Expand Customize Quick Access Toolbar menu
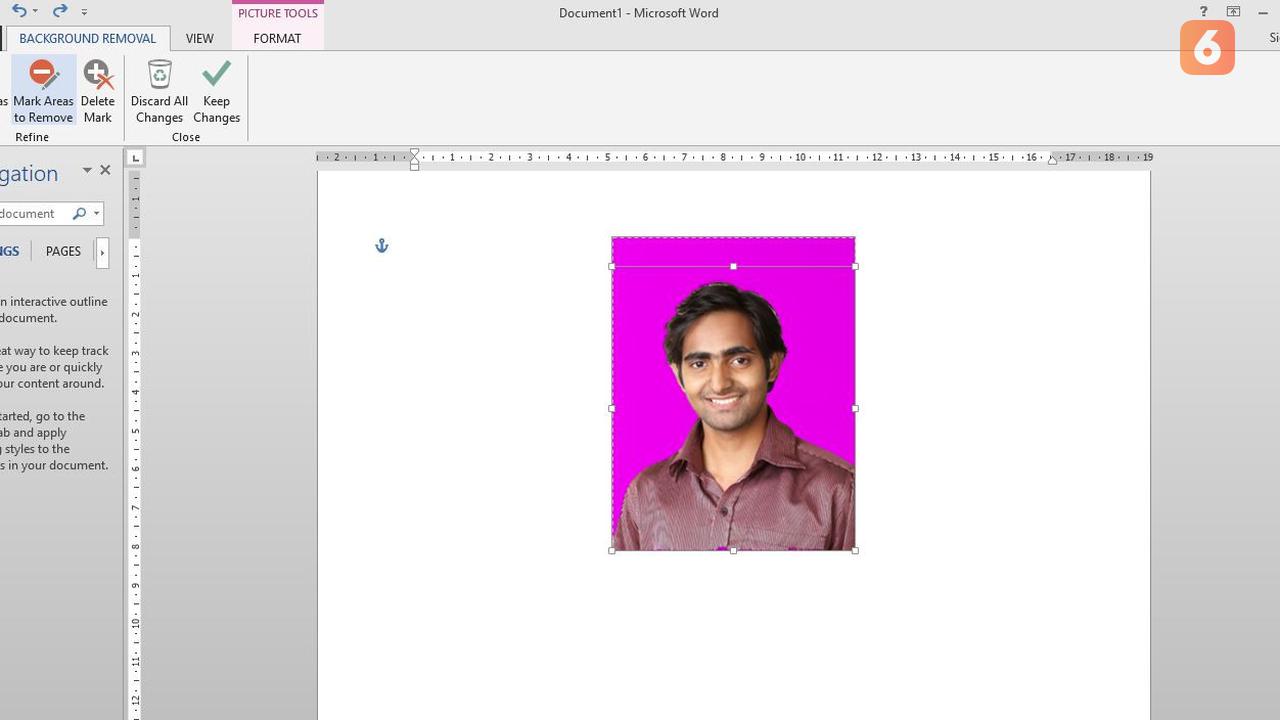 tap(84, 12)
